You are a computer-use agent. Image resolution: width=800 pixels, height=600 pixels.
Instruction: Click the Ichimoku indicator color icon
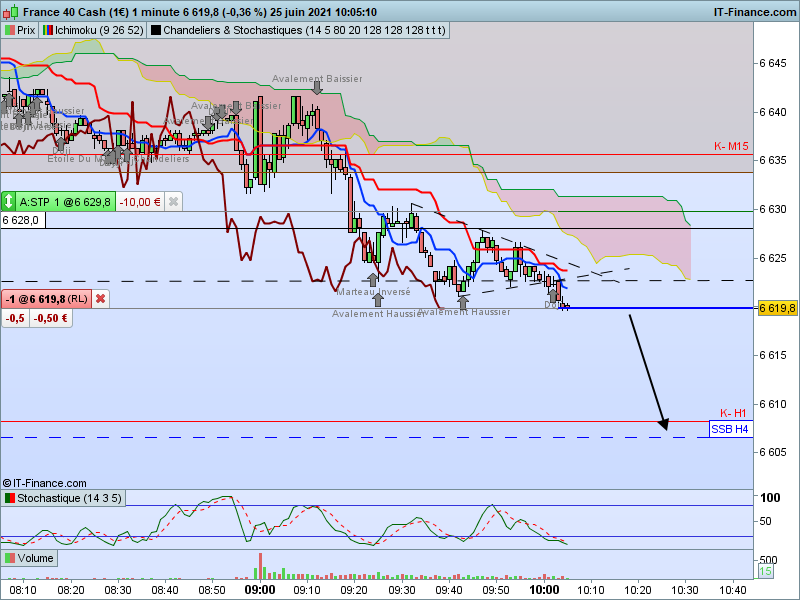[48, 30]
